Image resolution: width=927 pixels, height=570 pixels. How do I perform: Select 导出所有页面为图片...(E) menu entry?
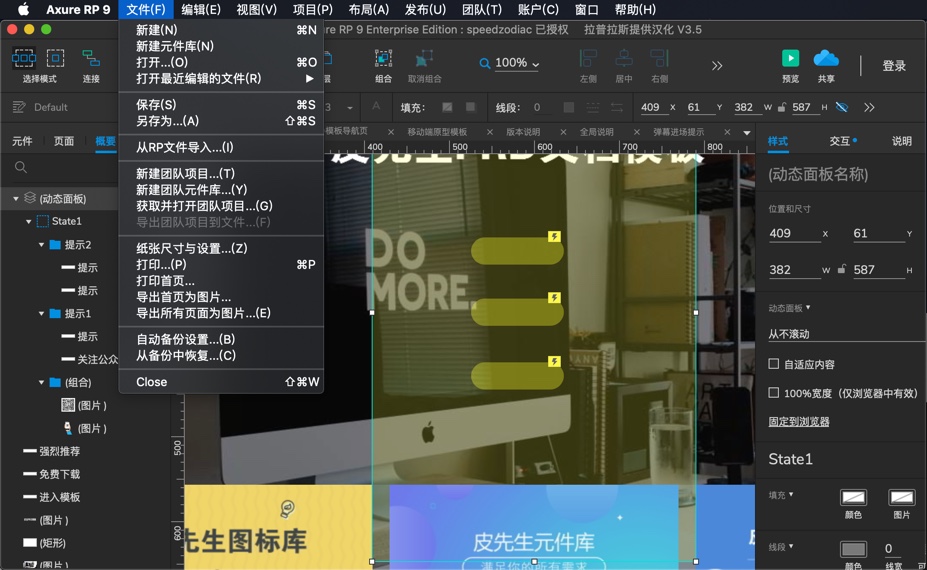[x=221, y=313]
